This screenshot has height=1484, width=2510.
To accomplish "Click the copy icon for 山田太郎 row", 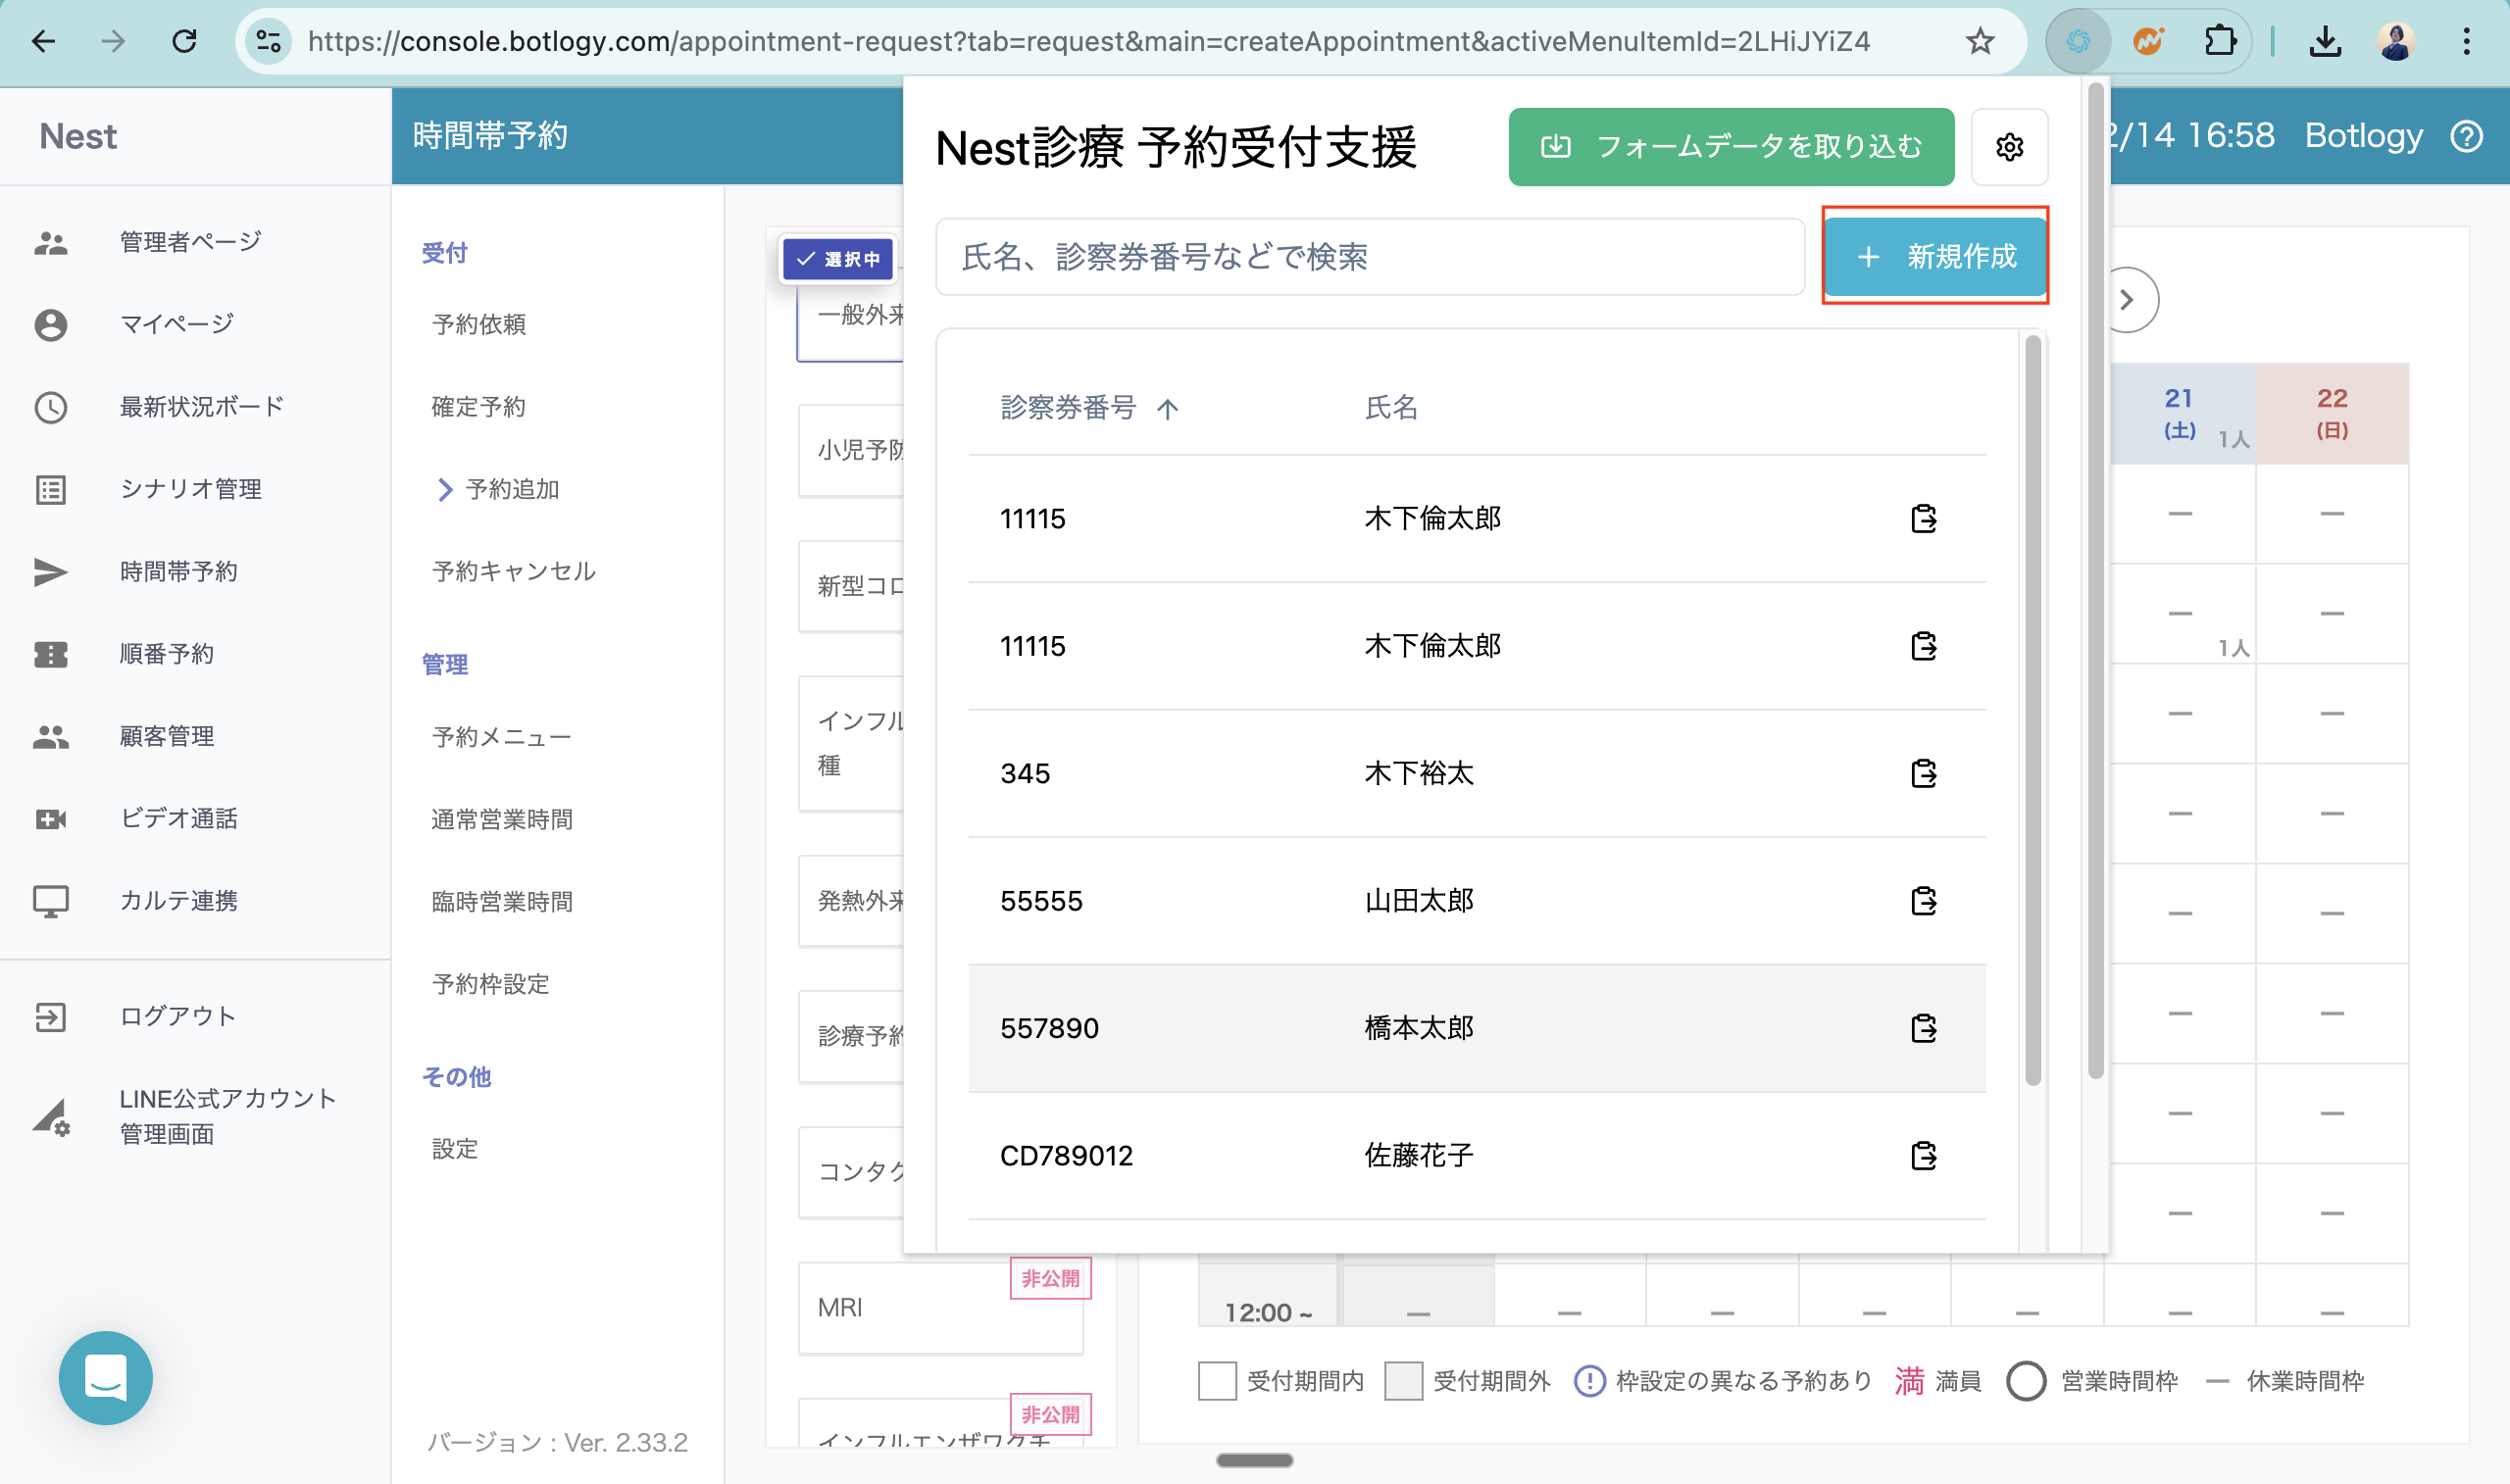I will 1923,901.
